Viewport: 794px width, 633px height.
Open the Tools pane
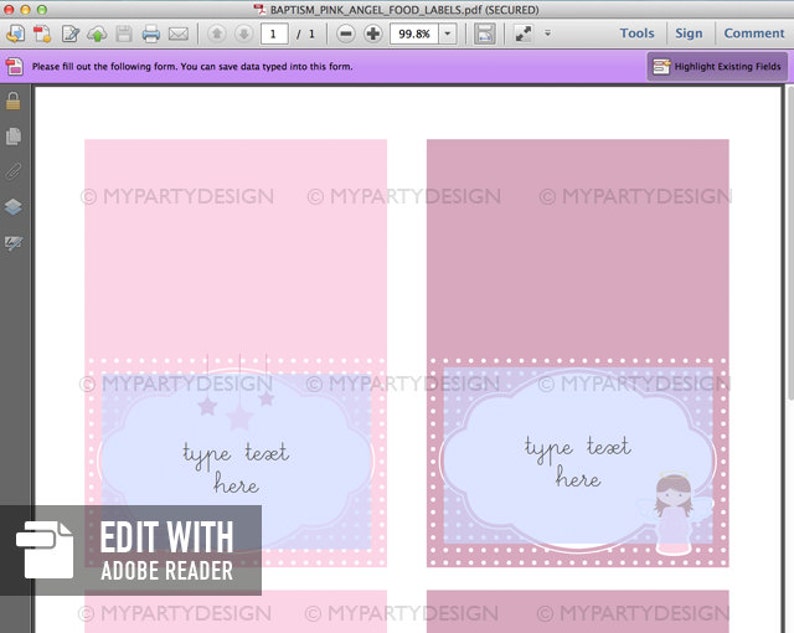click(637, 33)
